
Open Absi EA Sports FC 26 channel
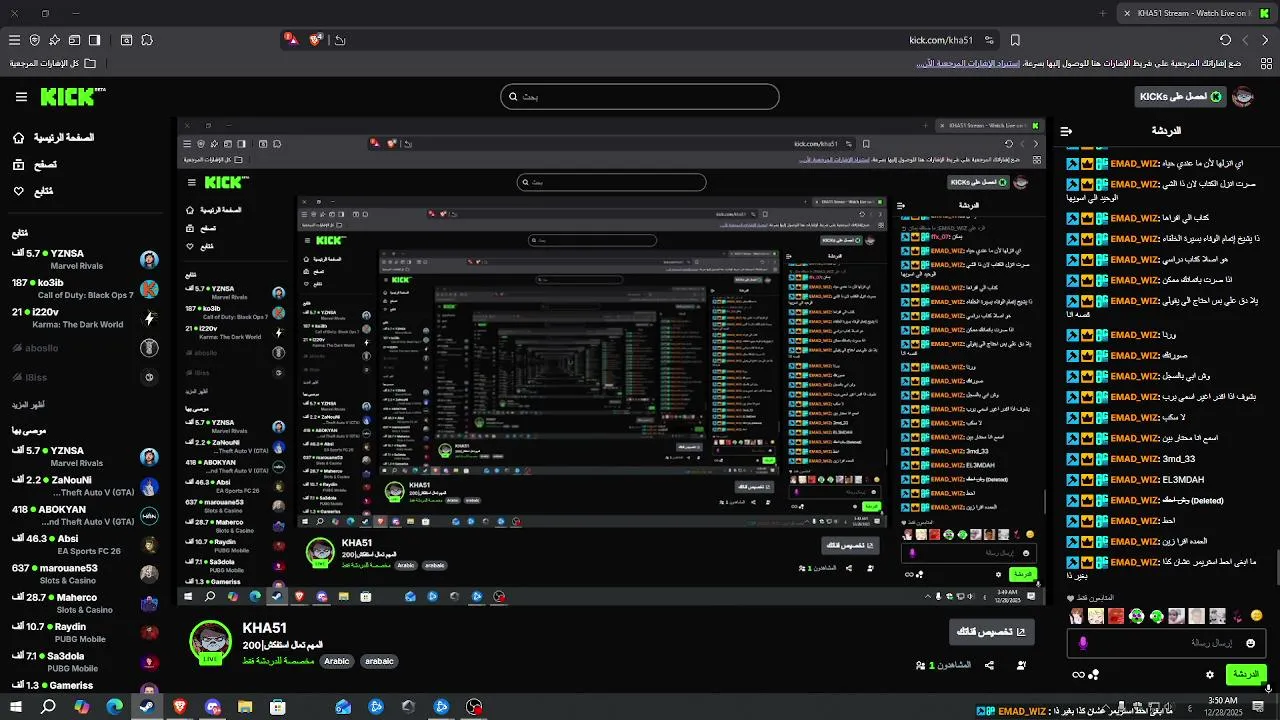click(85, 544)
